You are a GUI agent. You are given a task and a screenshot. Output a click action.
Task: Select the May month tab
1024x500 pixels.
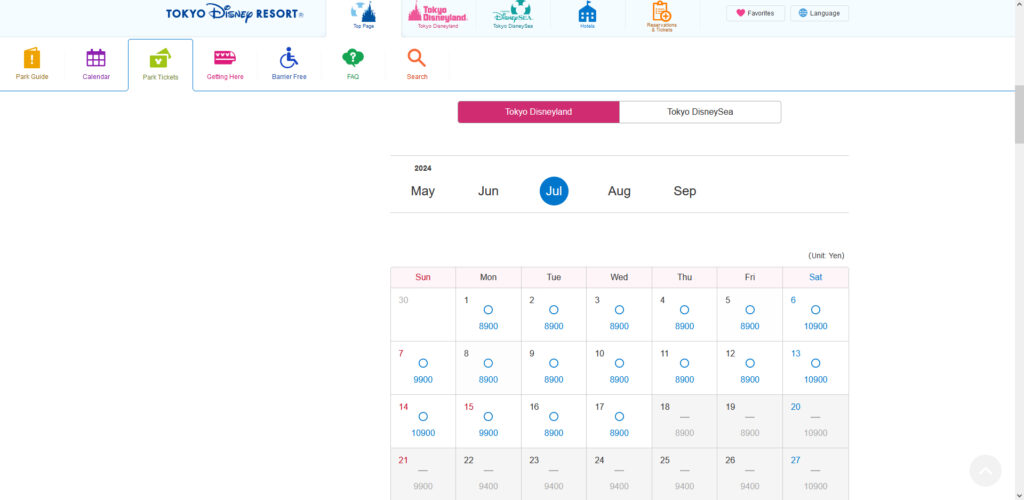(423, 191)
